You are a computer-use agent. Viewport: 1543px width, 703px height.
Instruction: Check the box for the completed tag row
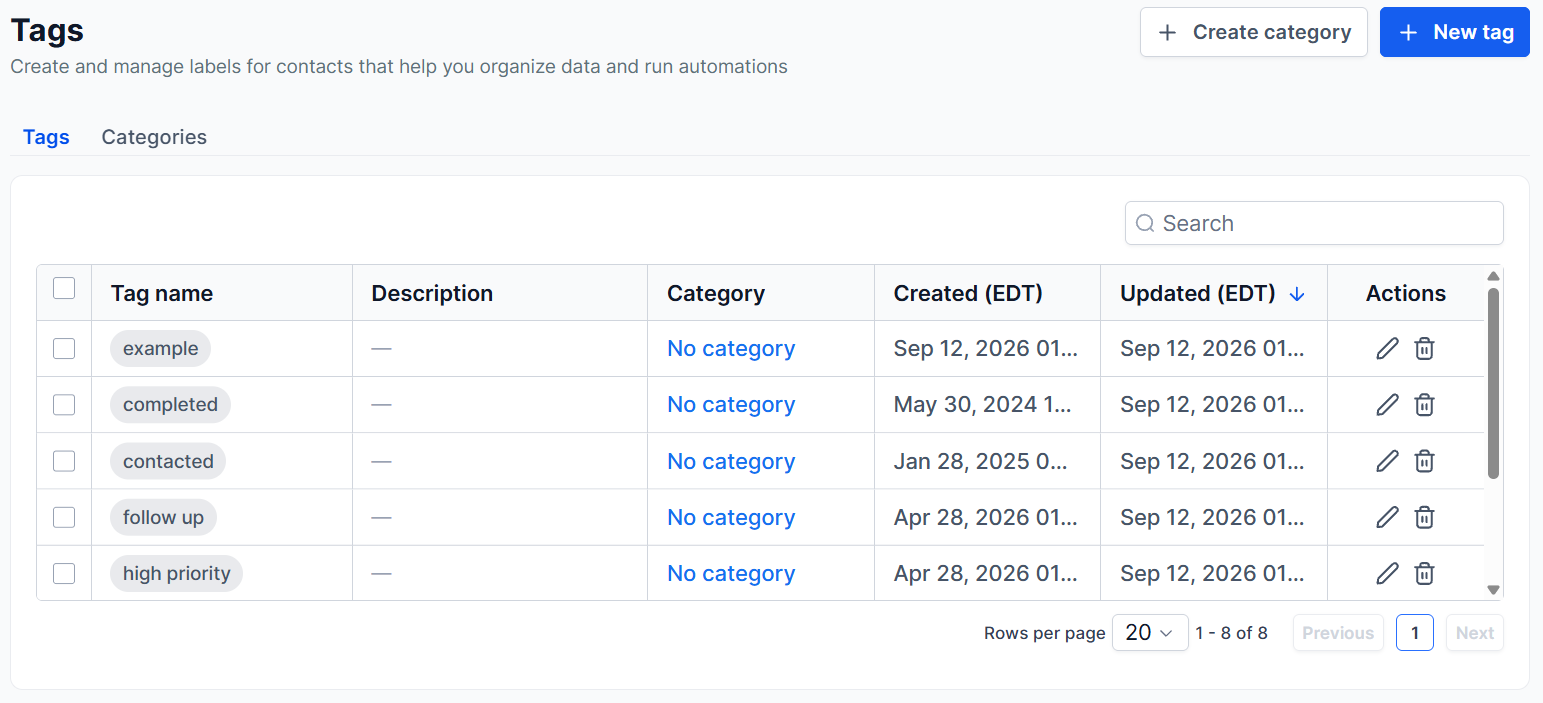pos(64,404)
